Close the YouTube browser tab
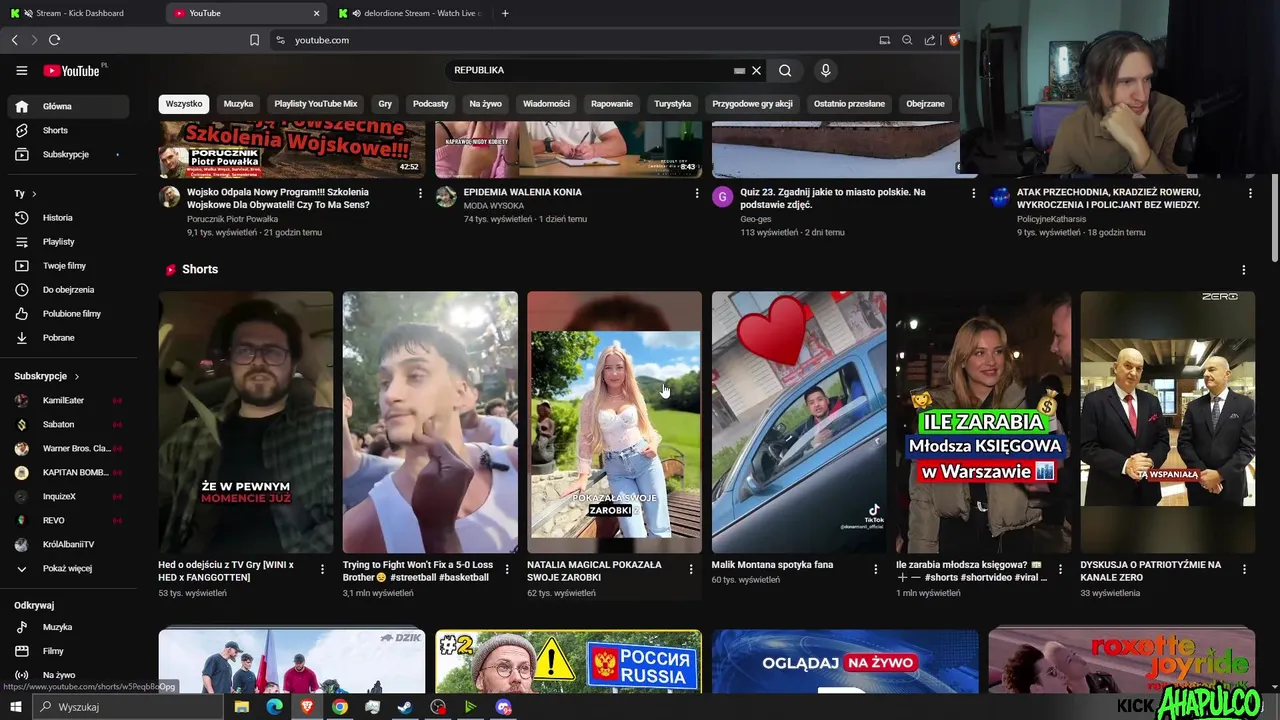 pos(317,13)
